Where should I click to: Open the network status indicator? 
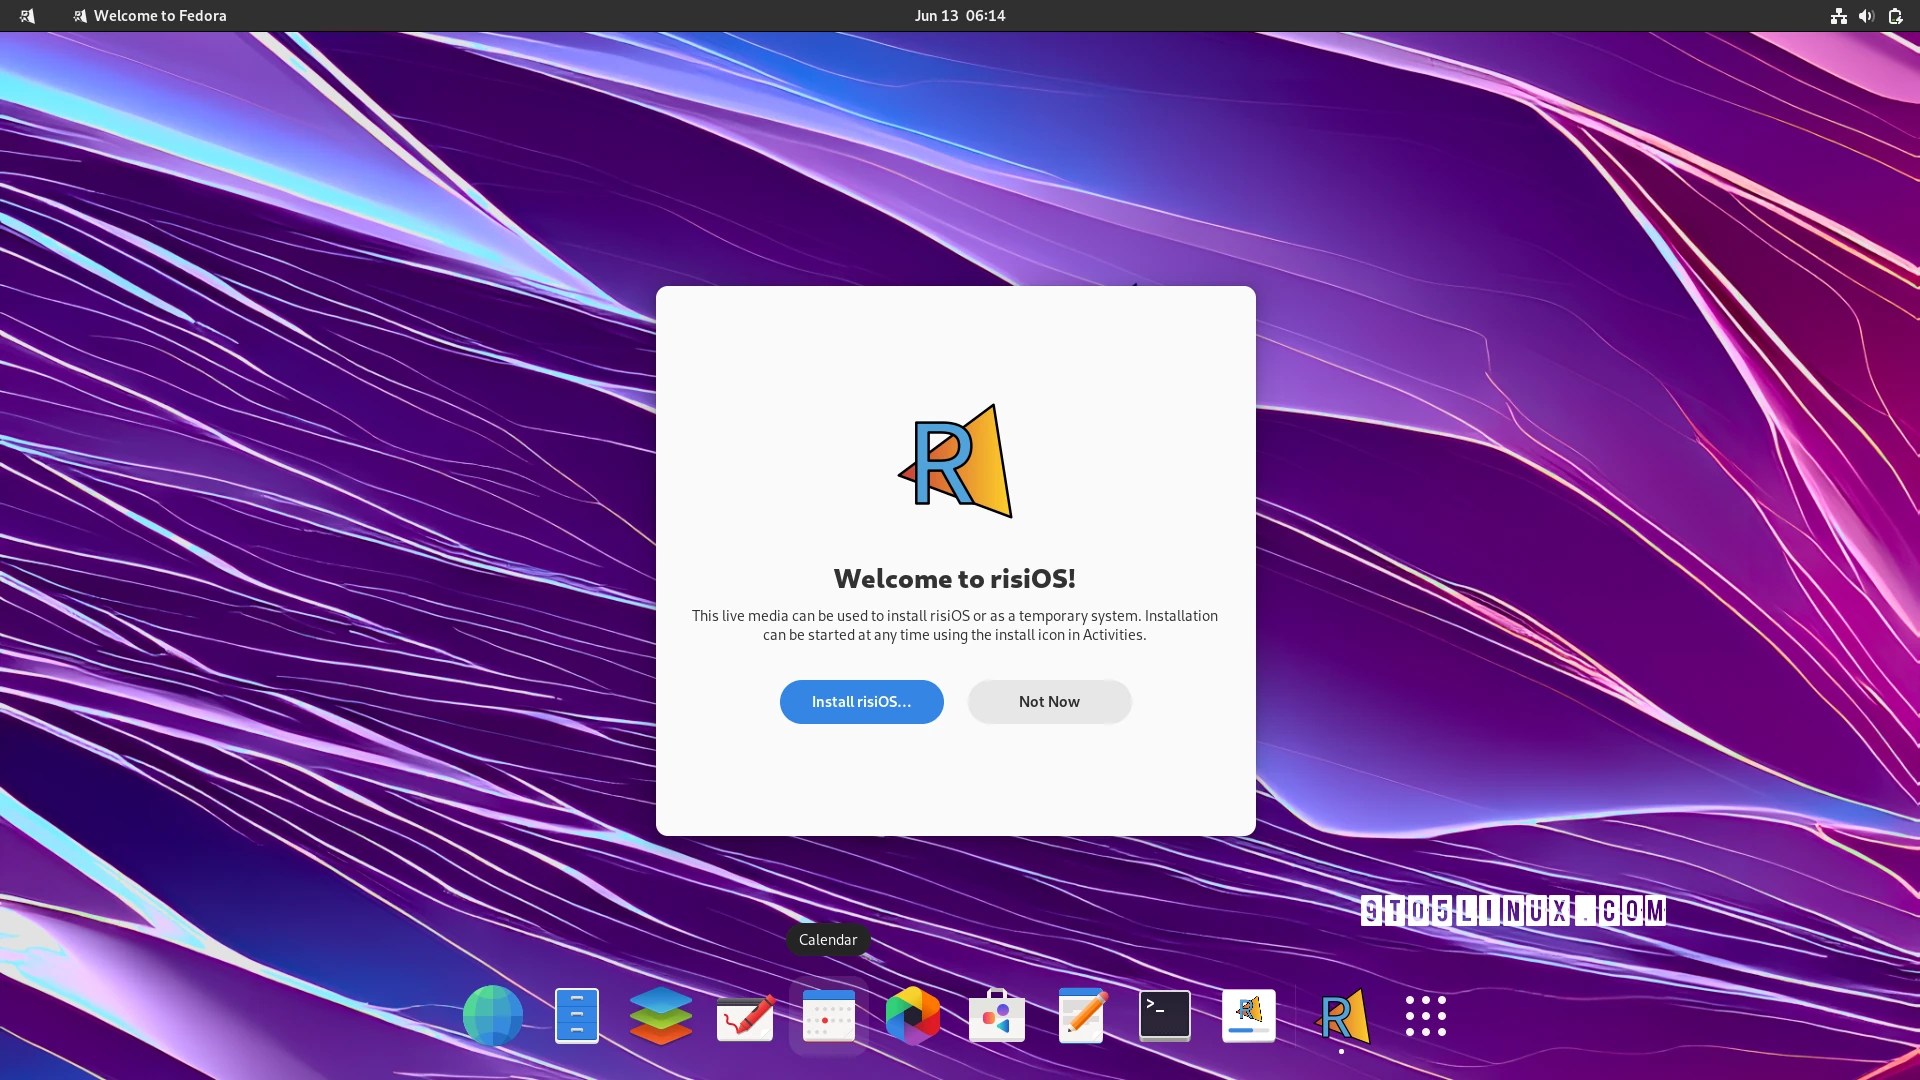(x=1838, y=16)
